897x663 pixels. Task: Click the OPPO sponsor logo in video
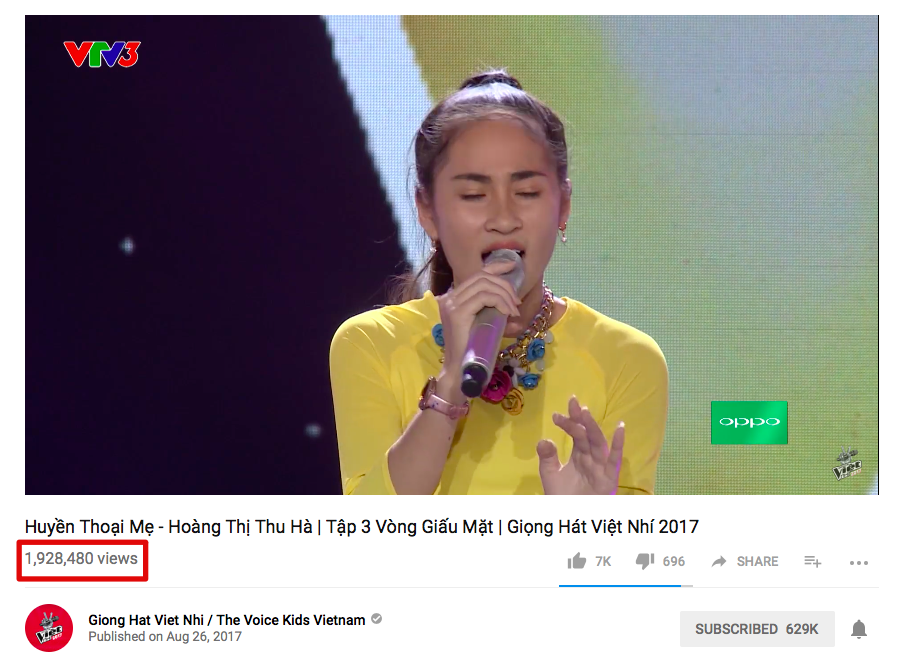749,422
